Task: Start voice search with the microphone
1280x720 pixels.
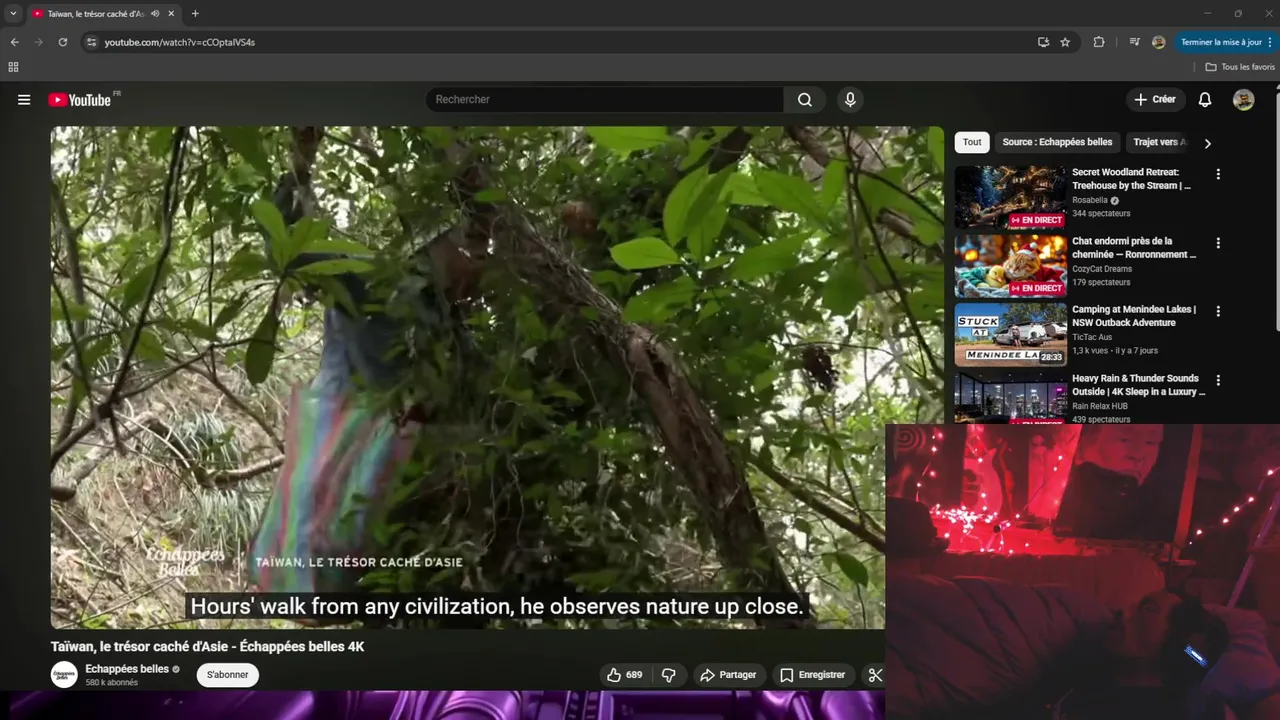Action: (x=850, y=100)
